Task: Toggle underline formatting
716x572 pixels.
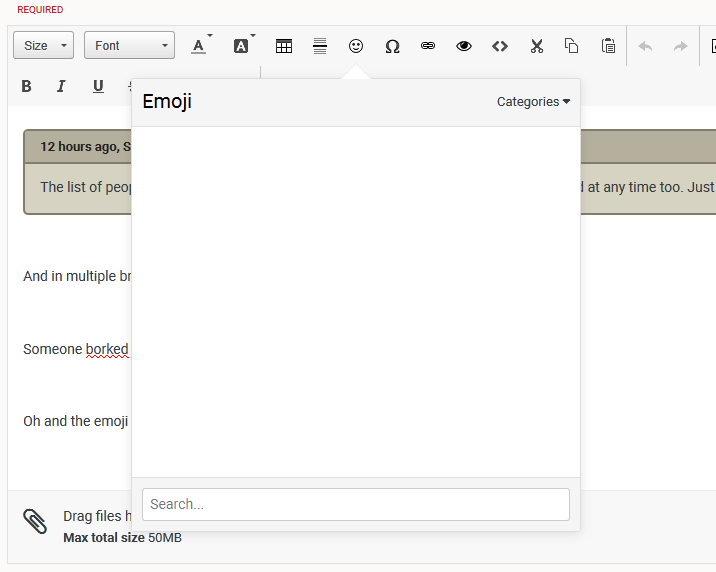Action: [x=98, y=86]
